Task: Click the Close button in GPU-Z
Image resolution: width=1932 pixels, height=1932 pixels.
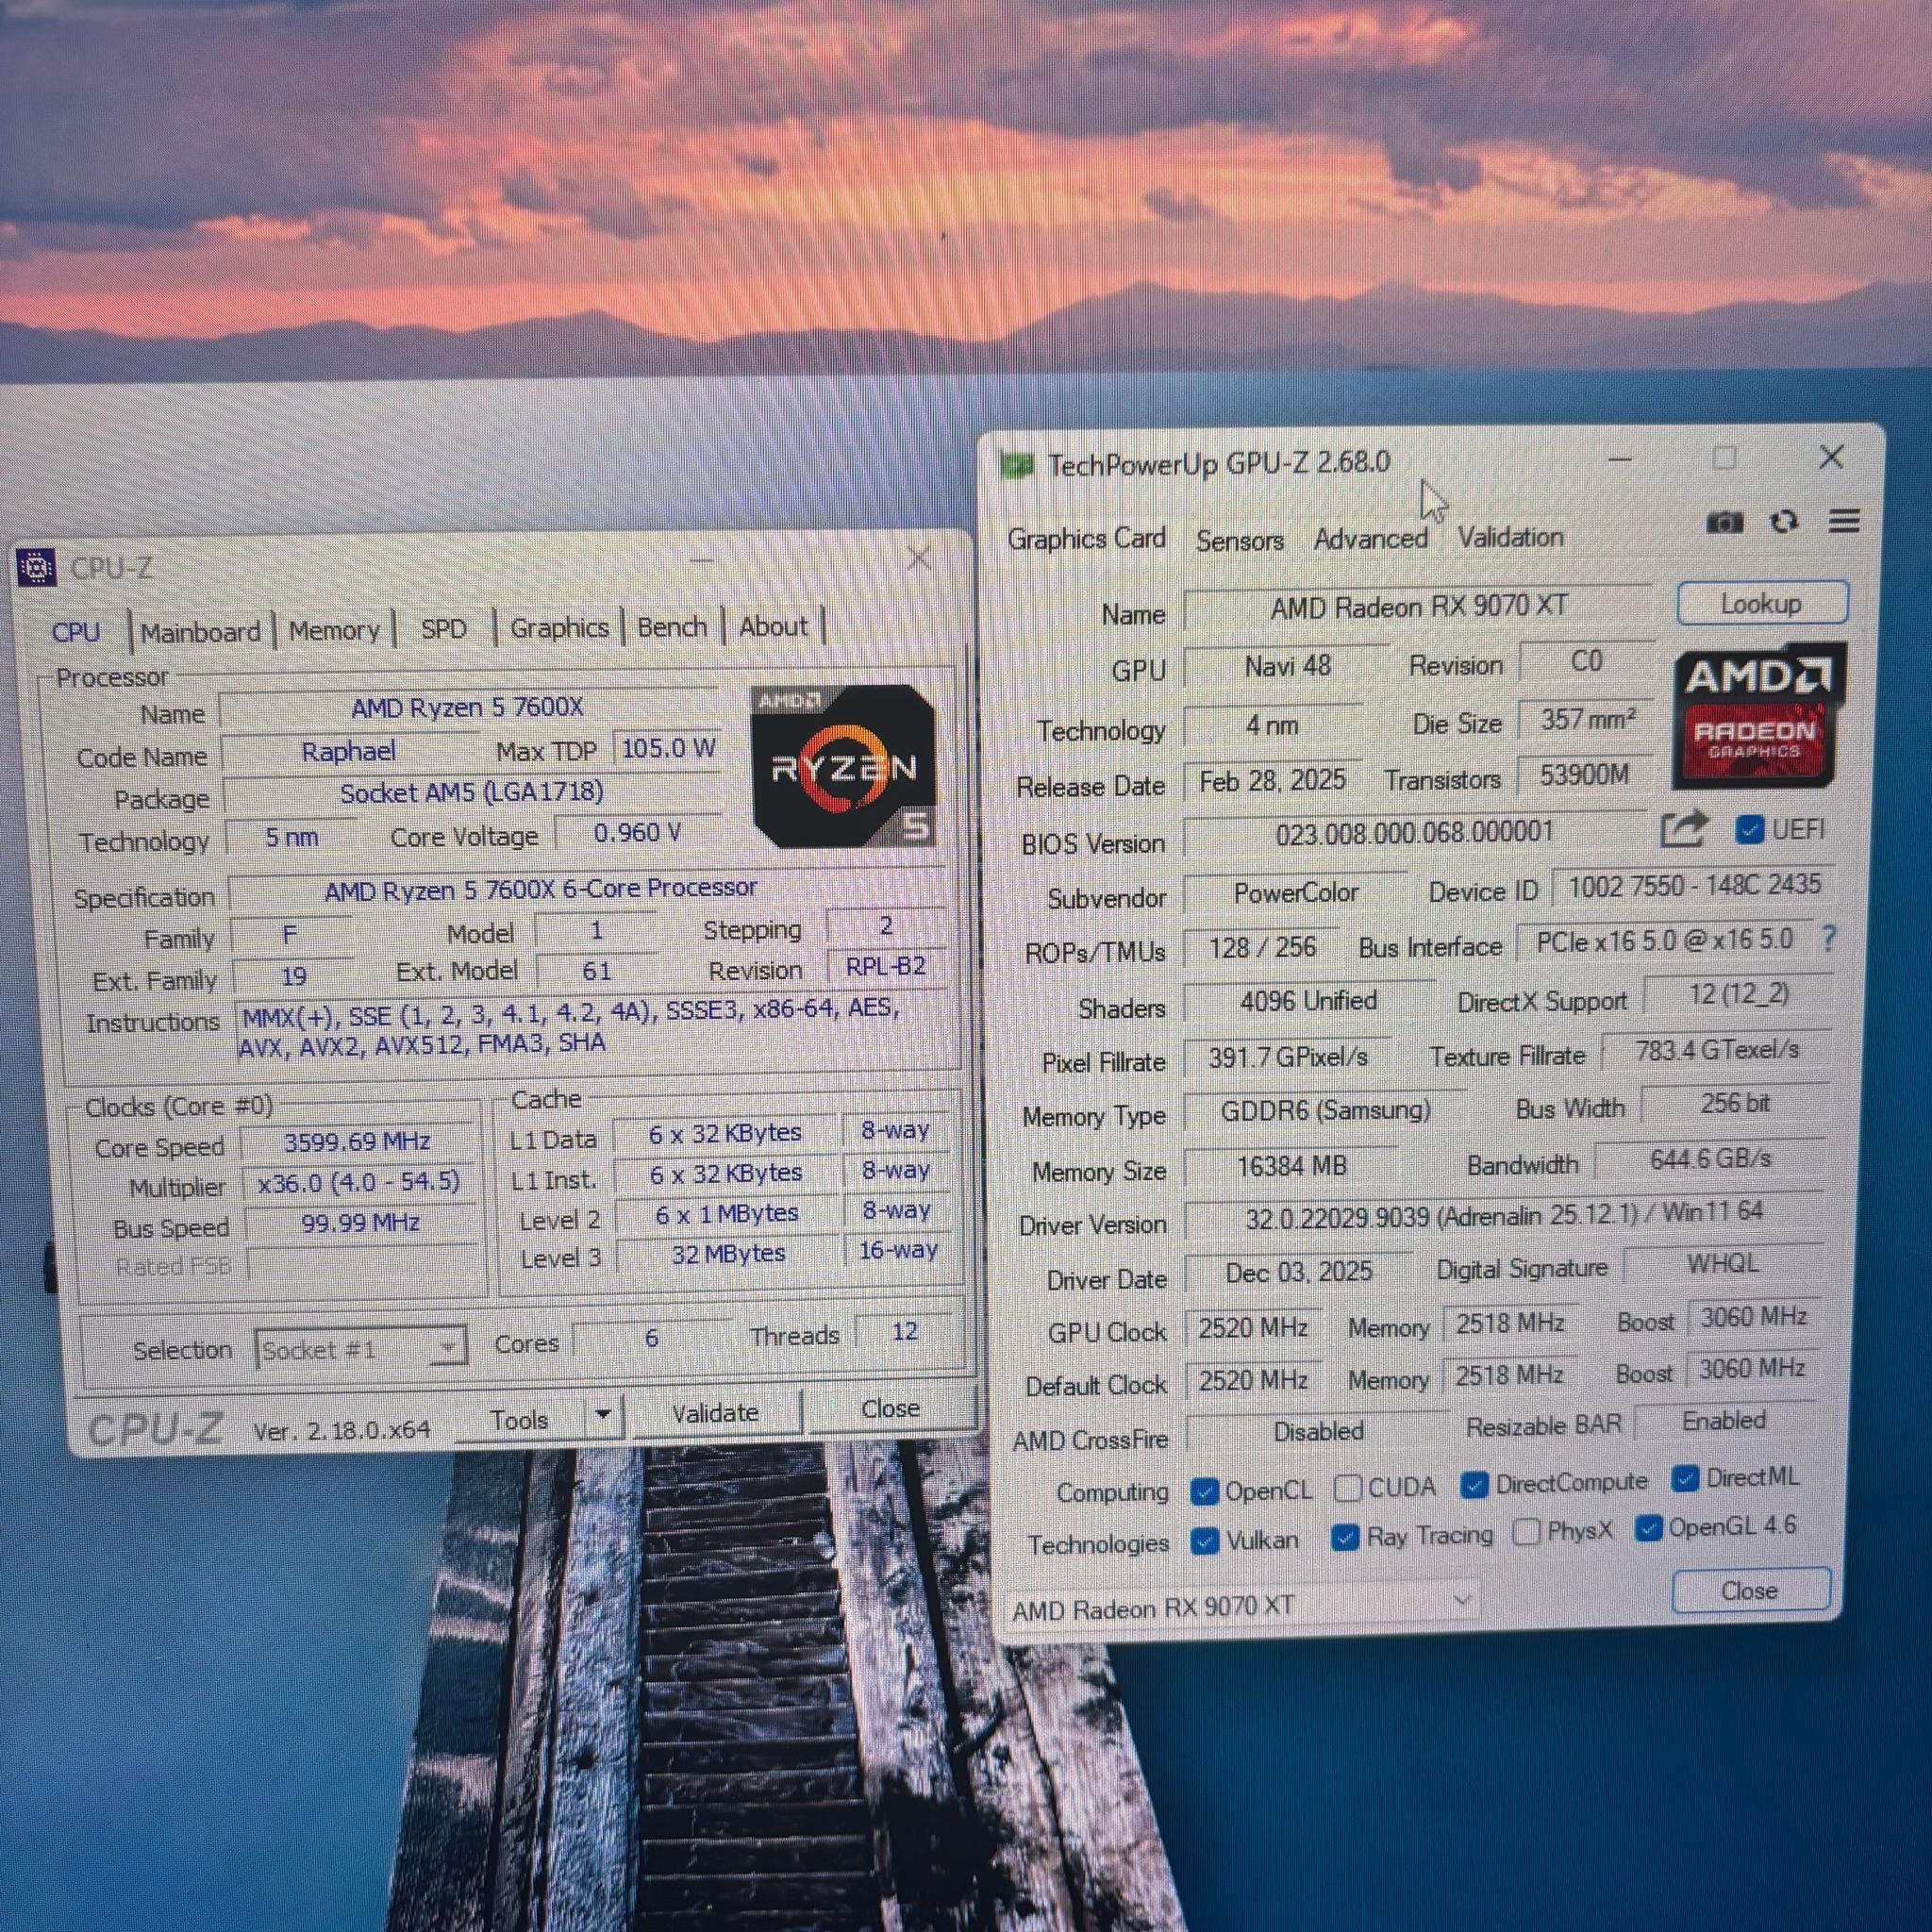Action: (x=1750, y=1590)
